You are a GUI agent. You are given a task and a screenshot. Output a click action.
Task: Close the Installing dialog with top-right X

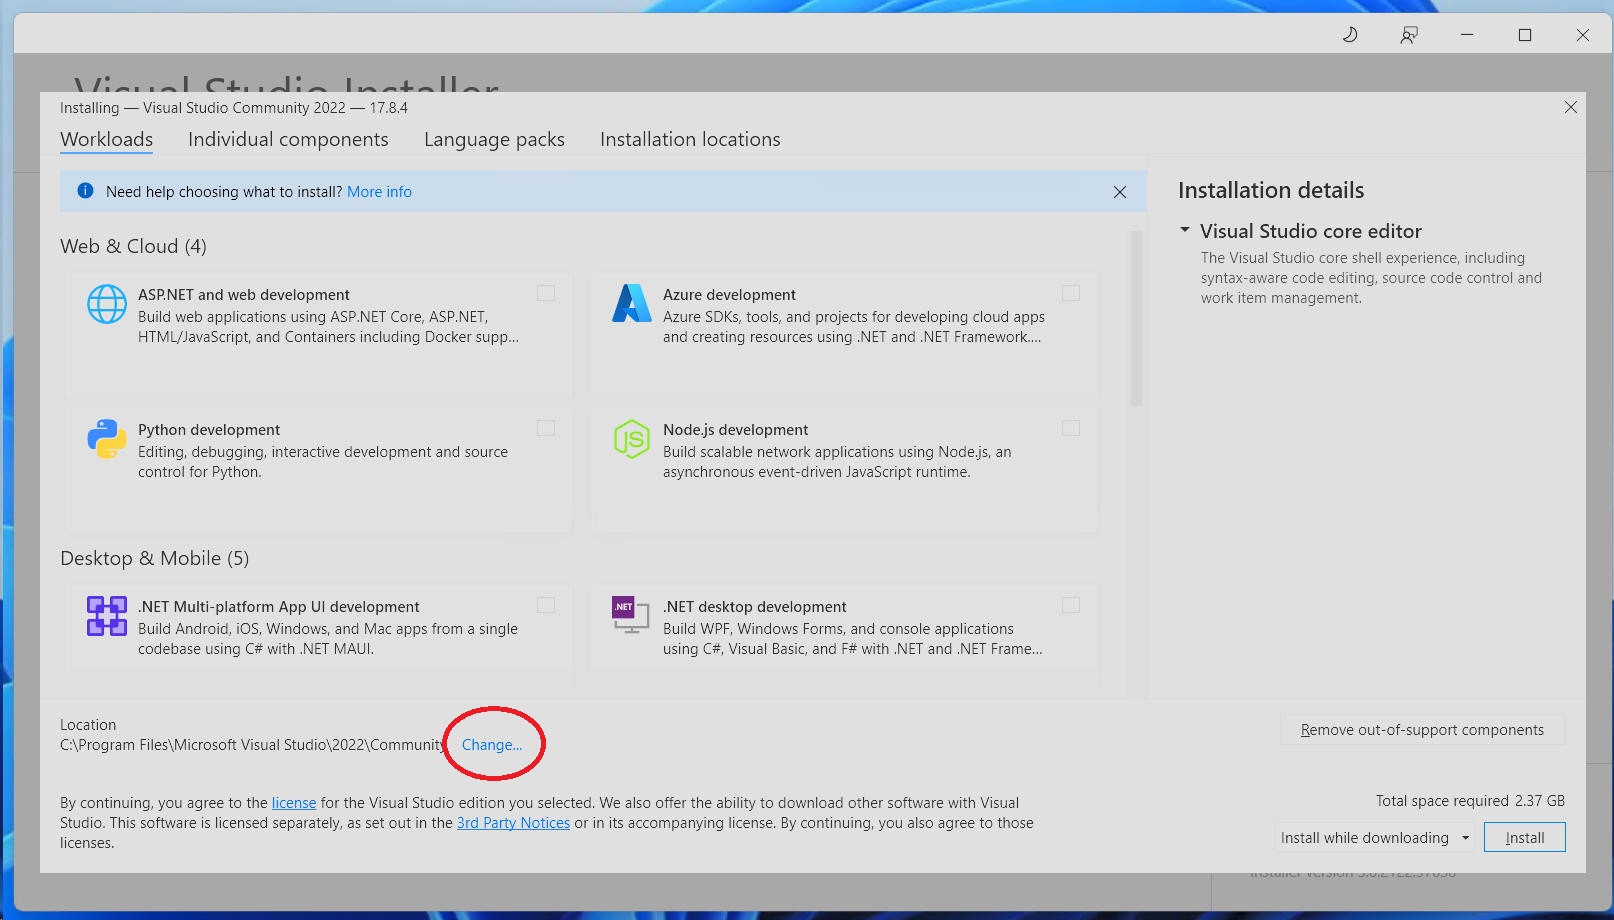click(x=1571, y=107)
